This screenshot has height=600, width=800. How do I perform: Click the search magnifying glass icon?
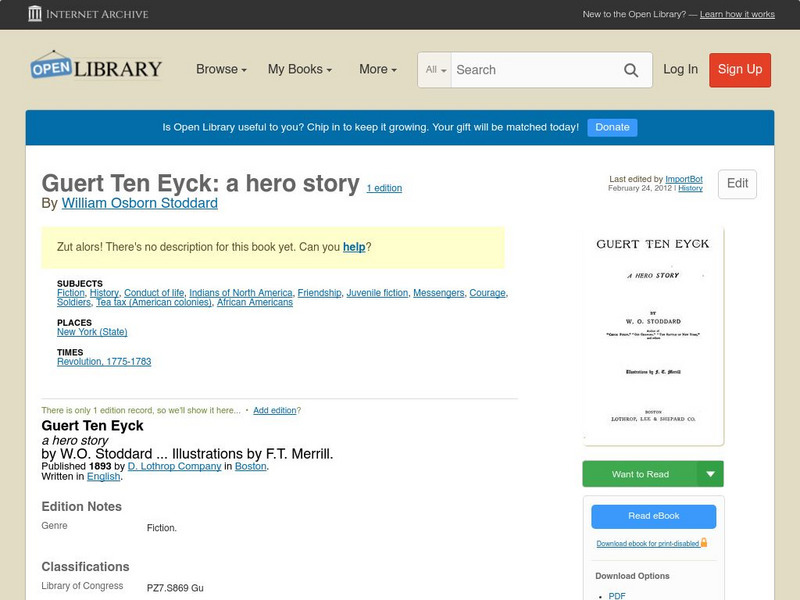pyautogui.click(x=631, y=70)
